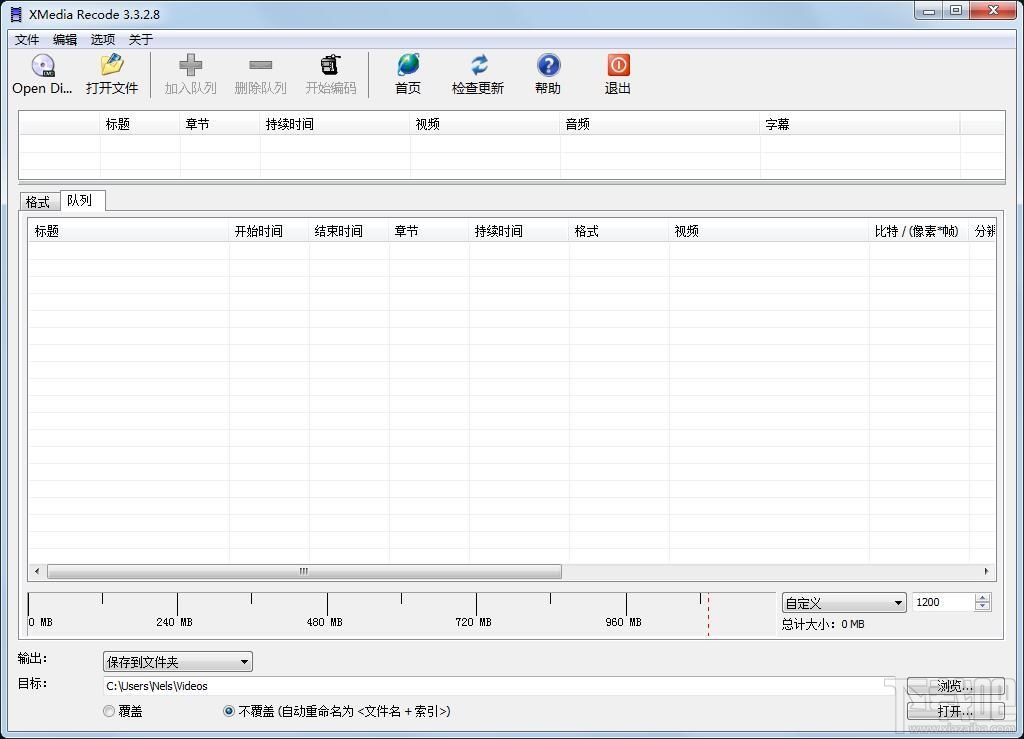
Task: Select the 覆盖 (overwrite) radio button
Action: (109, 711)
